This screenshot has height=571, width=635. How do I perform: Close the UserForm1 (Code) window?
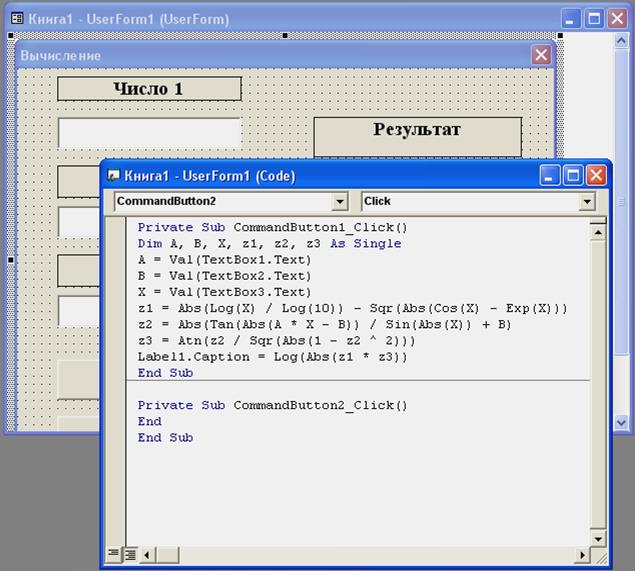coord(596,176)
